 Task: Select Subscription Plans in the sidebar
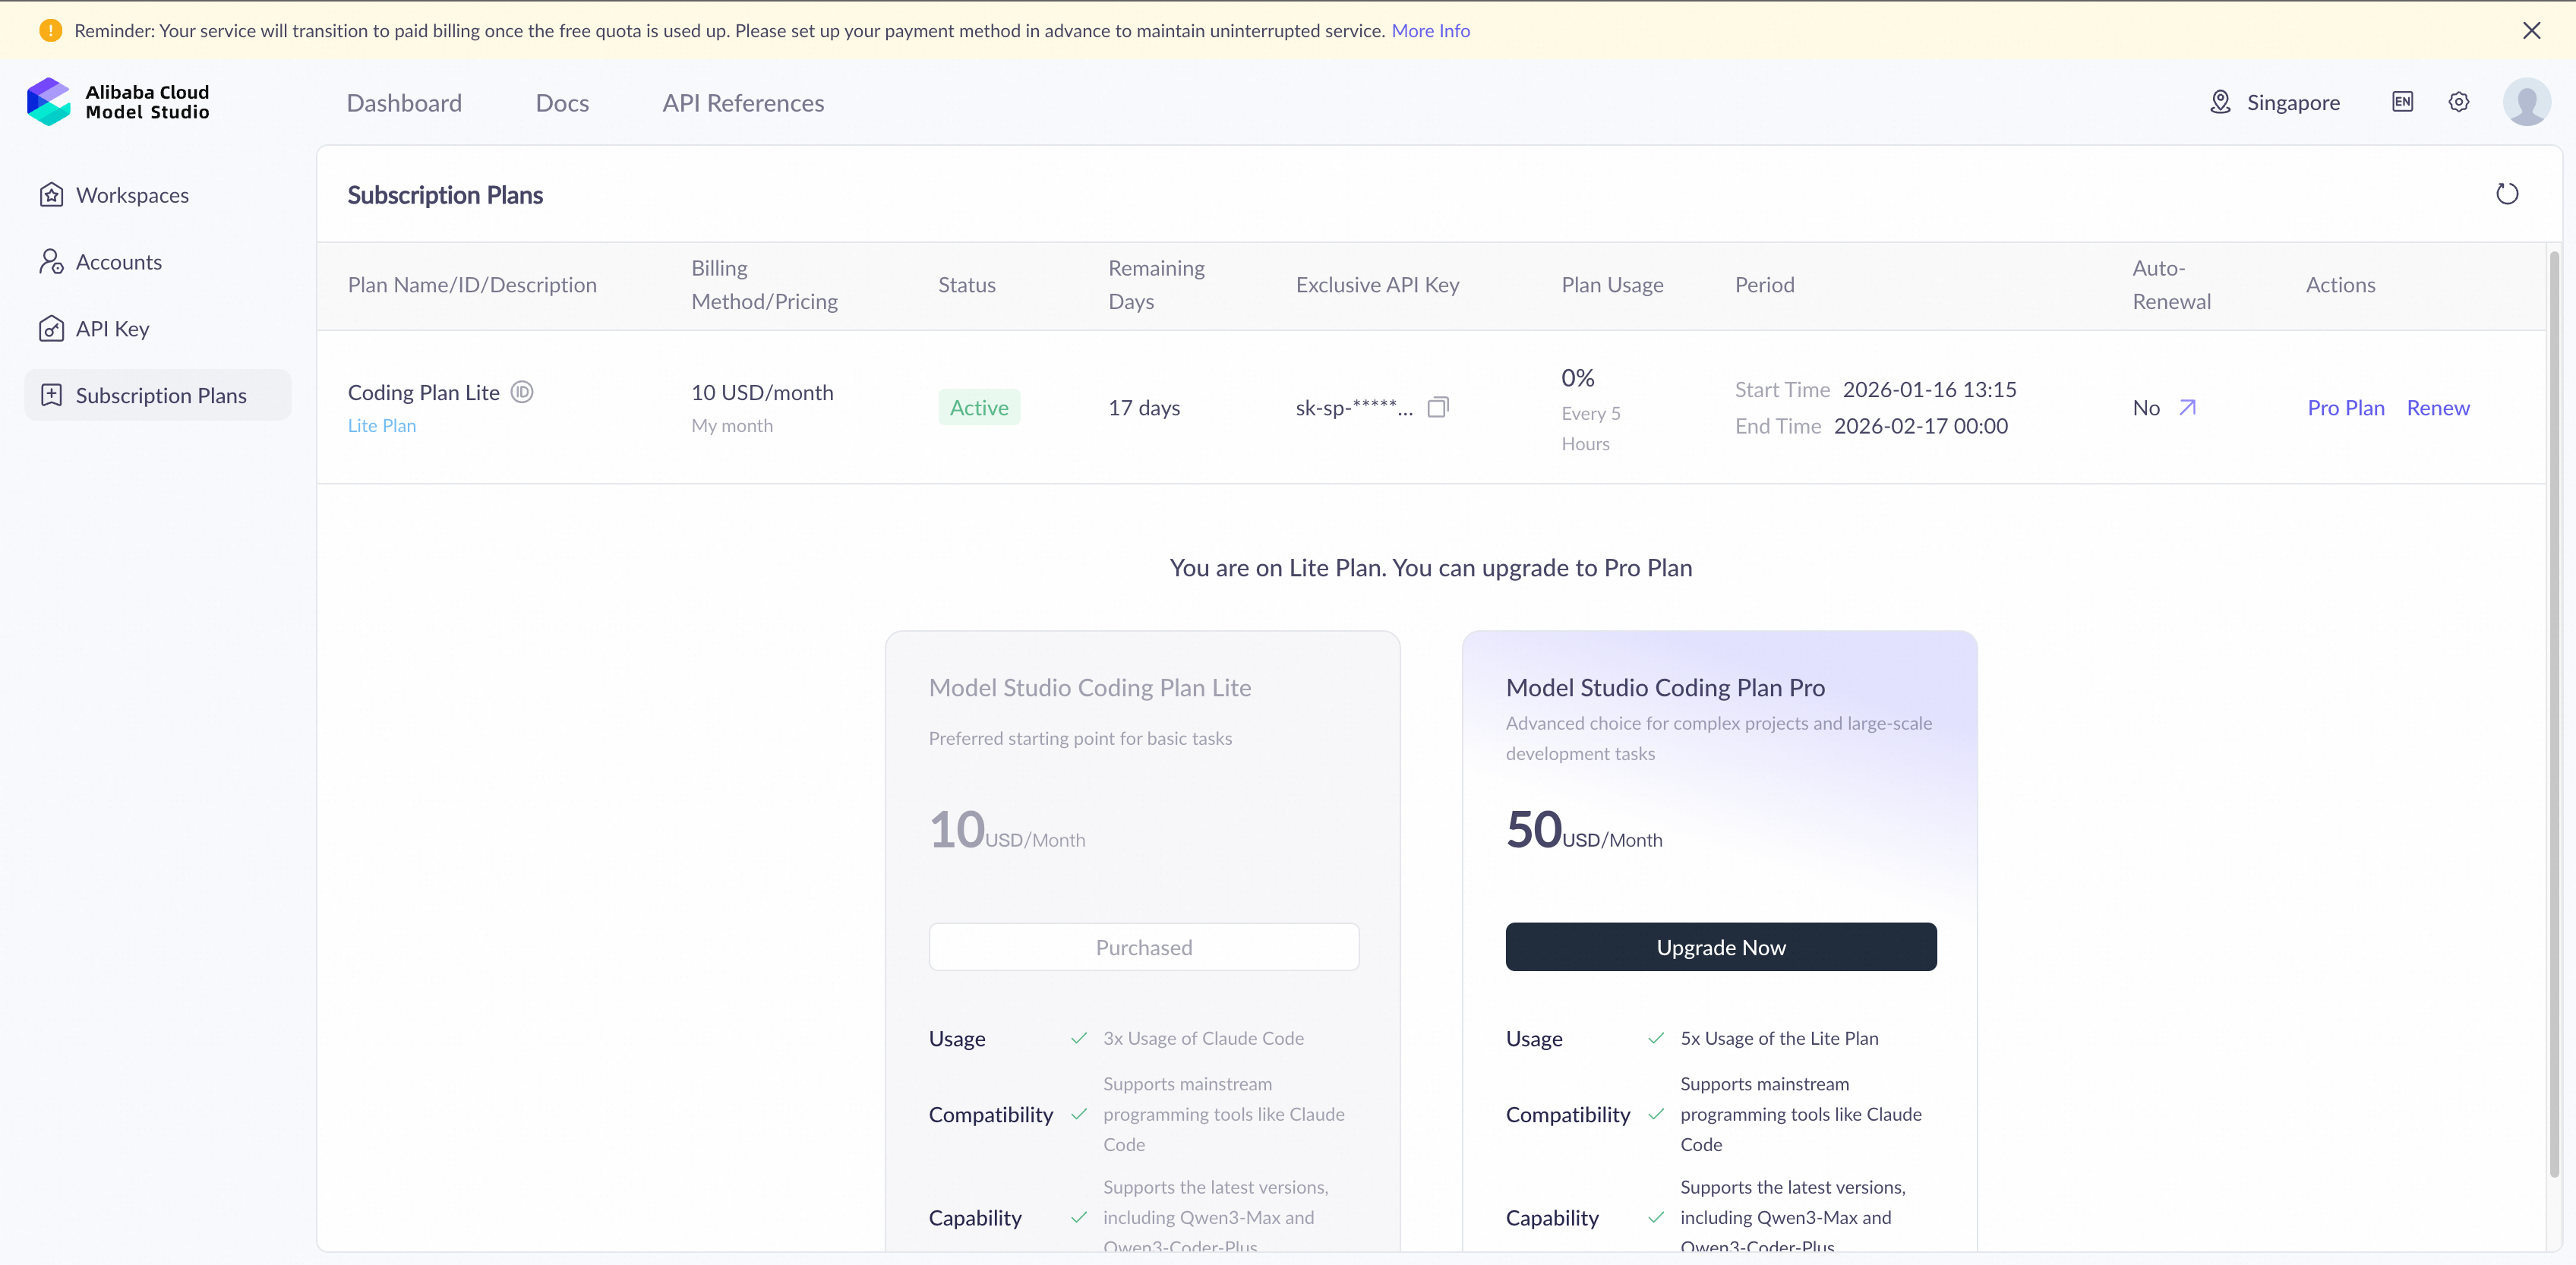157,395
